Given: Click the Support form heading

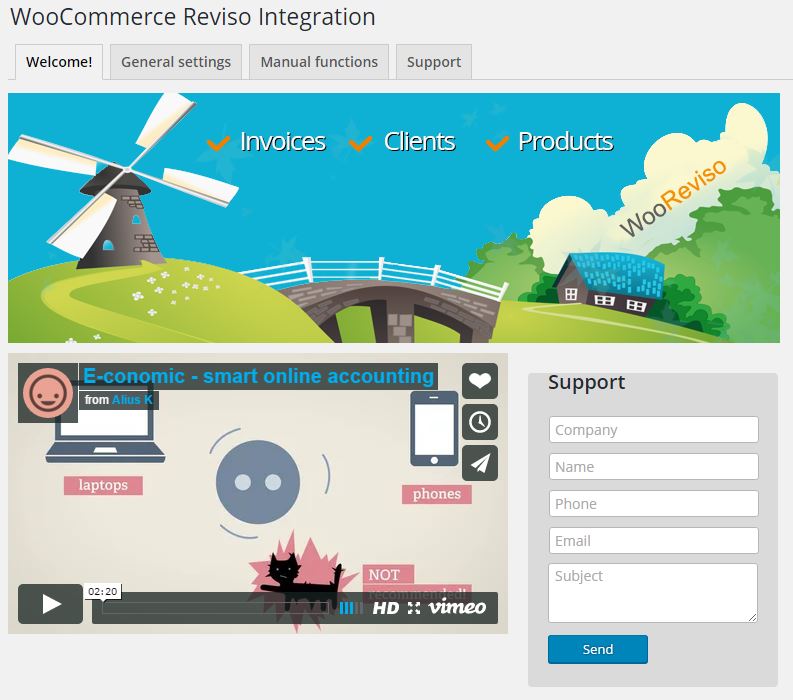Looking at the screenshot, I should 587,382.
